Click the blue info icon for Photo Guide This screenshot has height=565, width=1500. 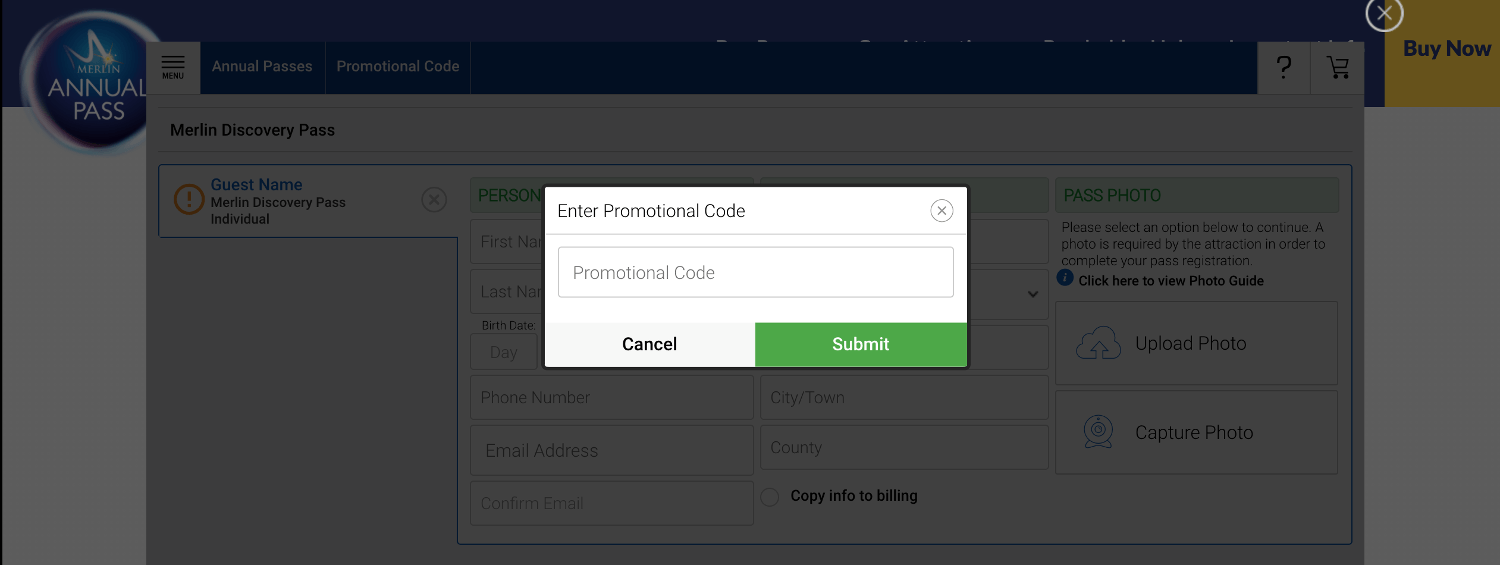click(1066, 279)
